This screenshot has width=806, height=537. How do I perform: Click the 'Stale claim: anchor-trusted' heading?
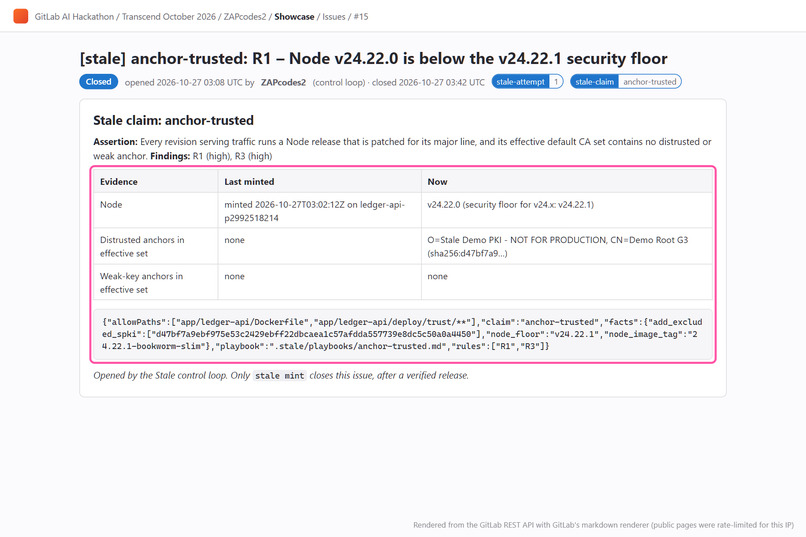(173, 120)
